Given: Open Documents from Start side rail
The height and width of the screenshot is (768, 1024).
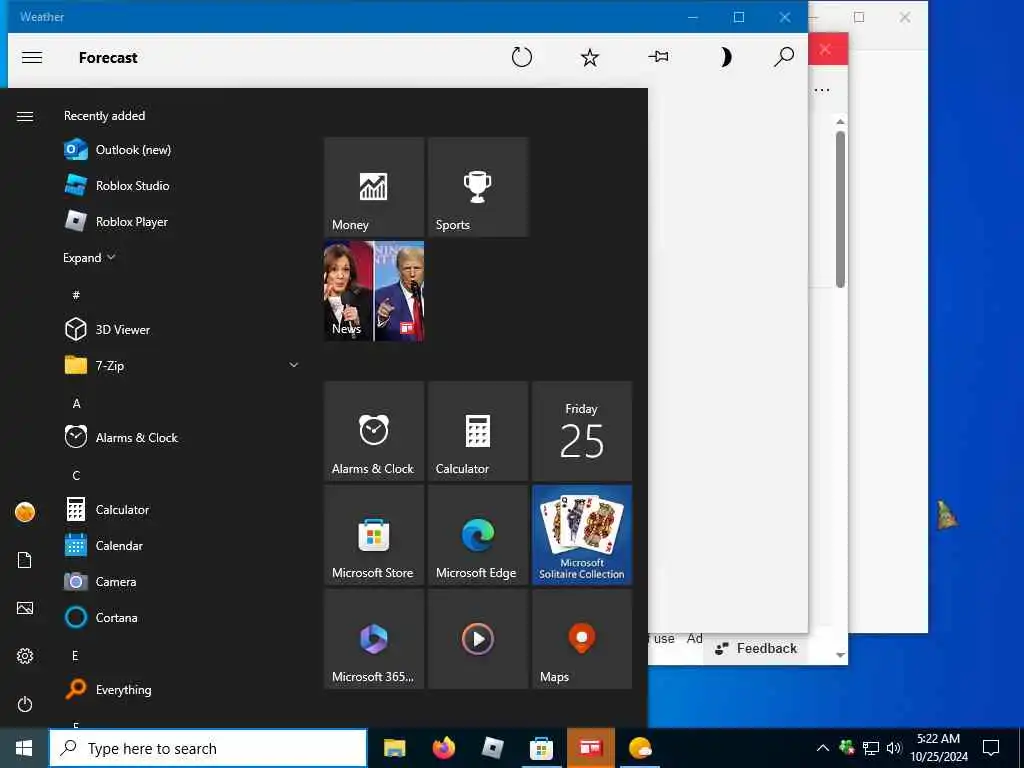Looking at the screenshot, I should point(25,560).
